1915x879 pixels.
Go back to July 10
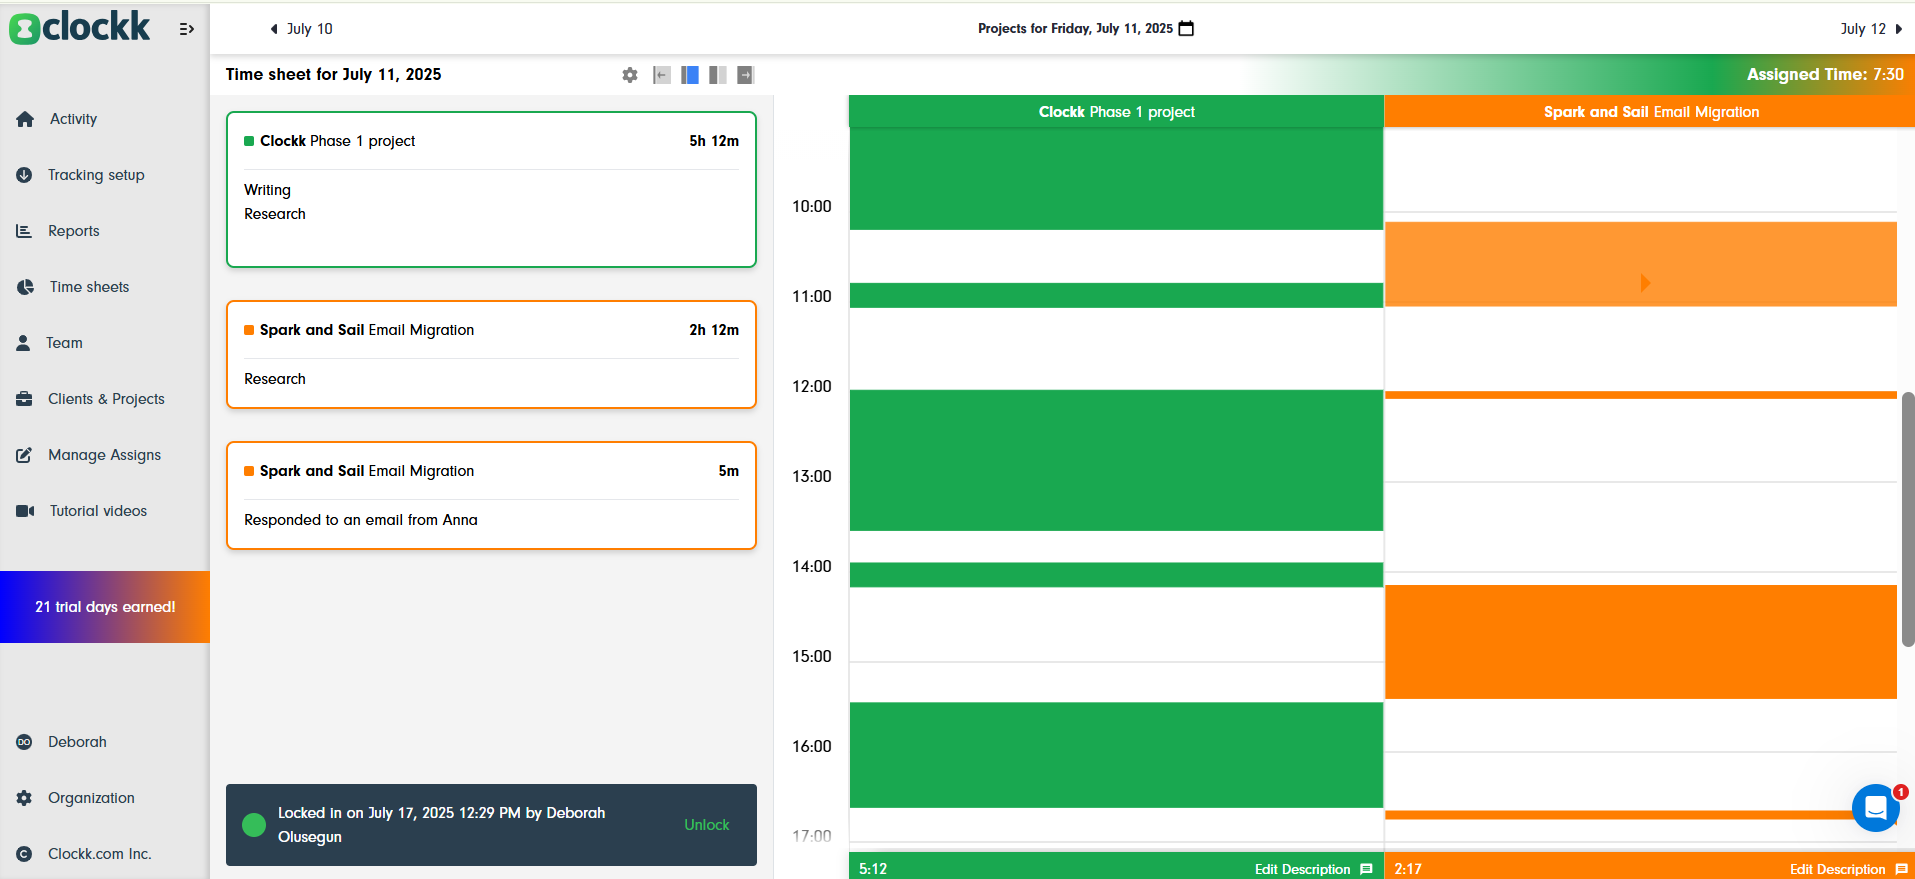tap(301, 29)
